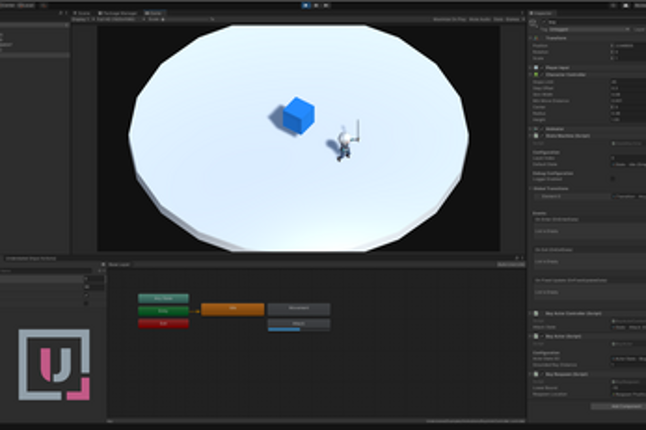This screenshot has width=646, height=430.
Task: Click the Attack state progress bar
Action: 283,329
